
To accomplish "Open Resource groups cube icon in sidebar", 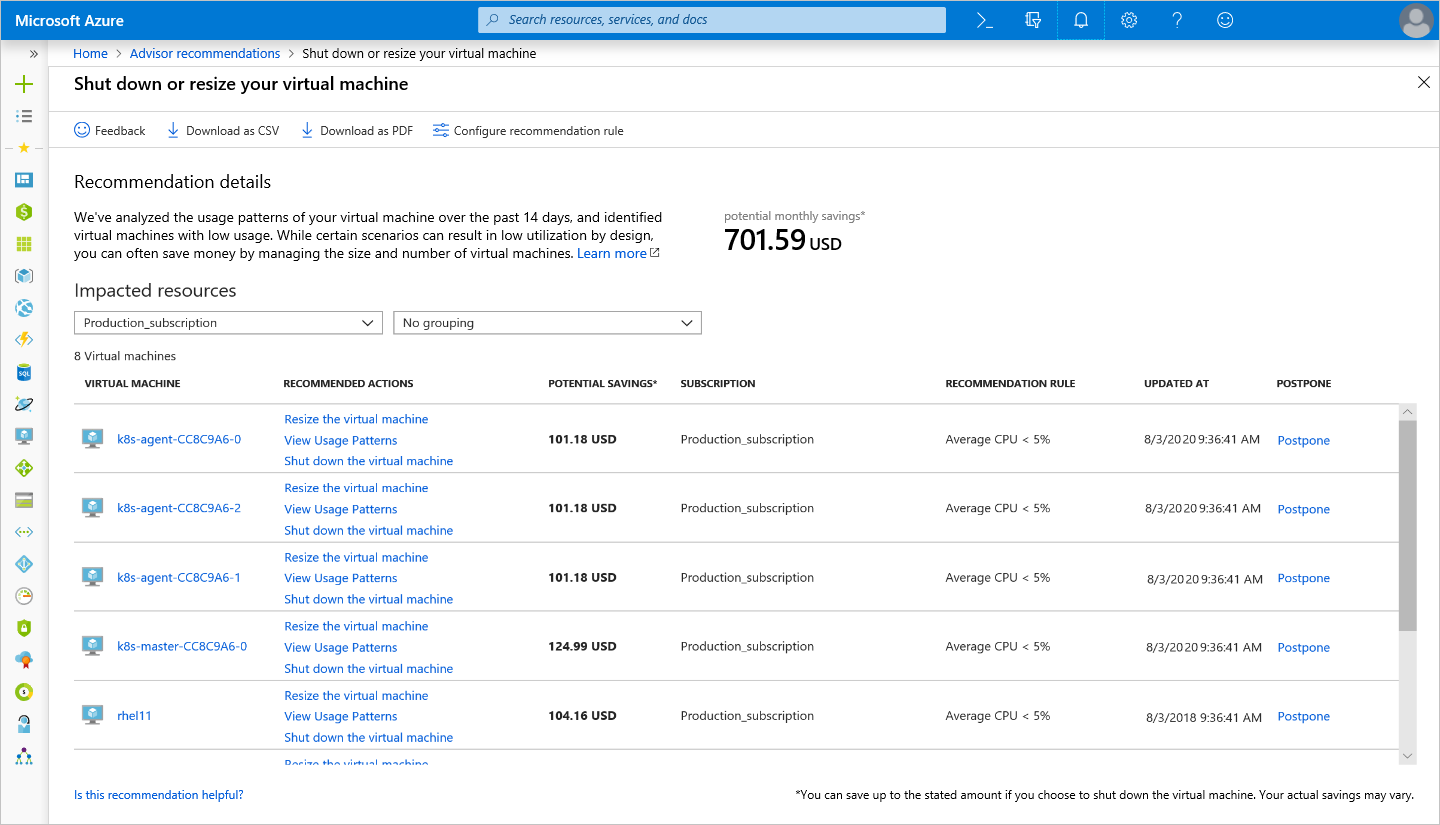I will pyautogui.click(x=24, y=276).
